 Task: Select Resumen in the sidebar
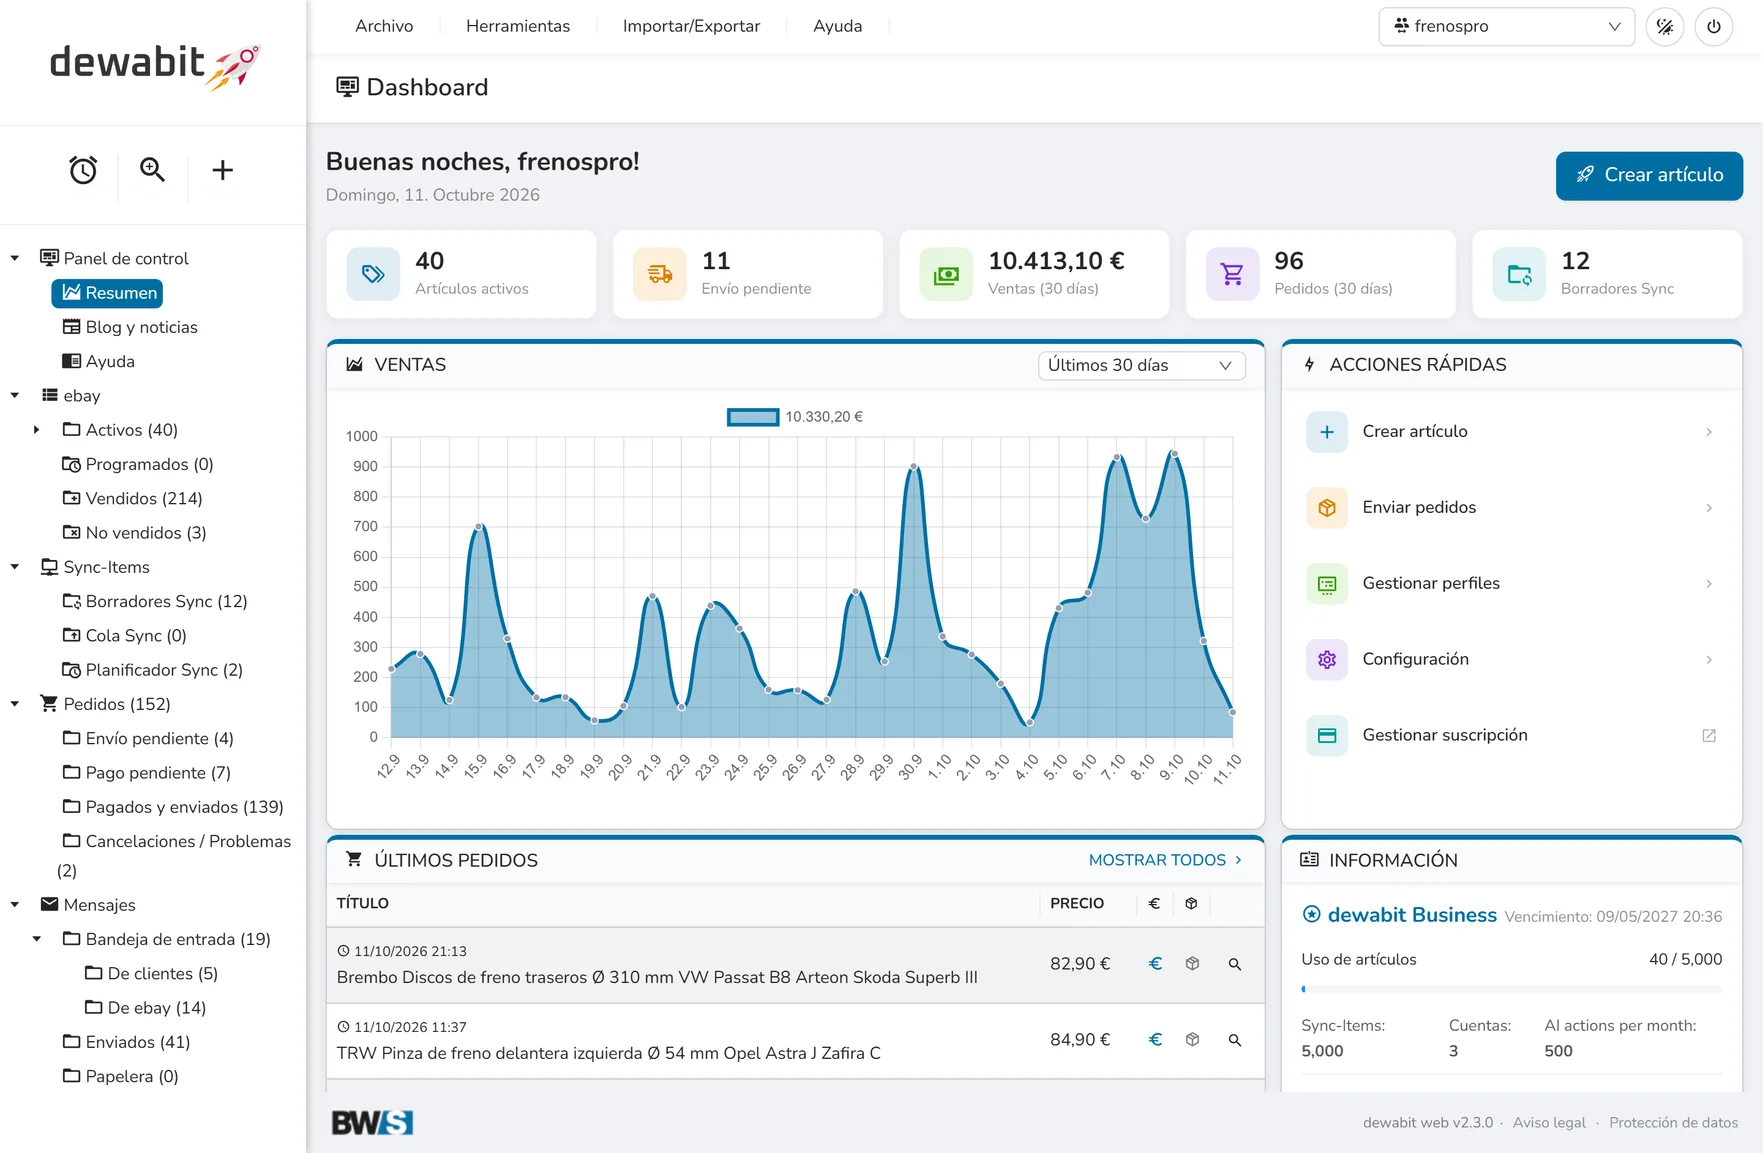108,293
